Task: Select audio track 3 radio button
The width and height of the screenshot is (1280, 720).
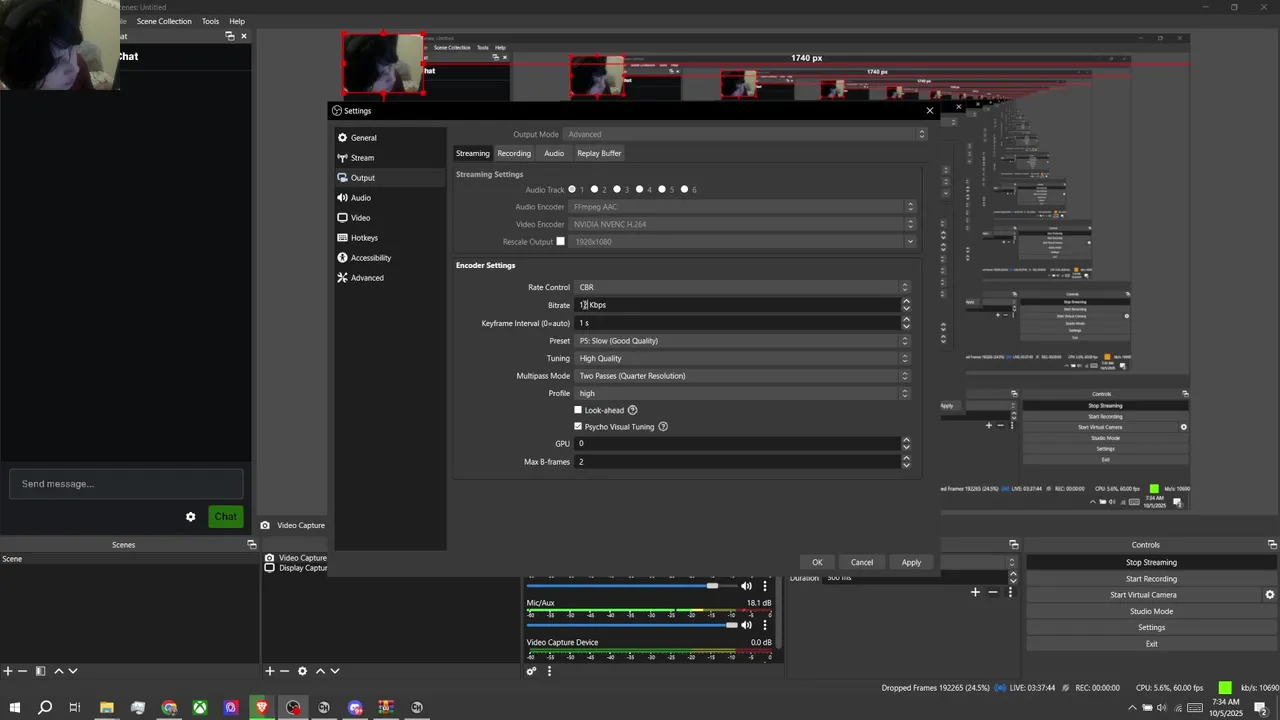Action: (x=617, y=189)
